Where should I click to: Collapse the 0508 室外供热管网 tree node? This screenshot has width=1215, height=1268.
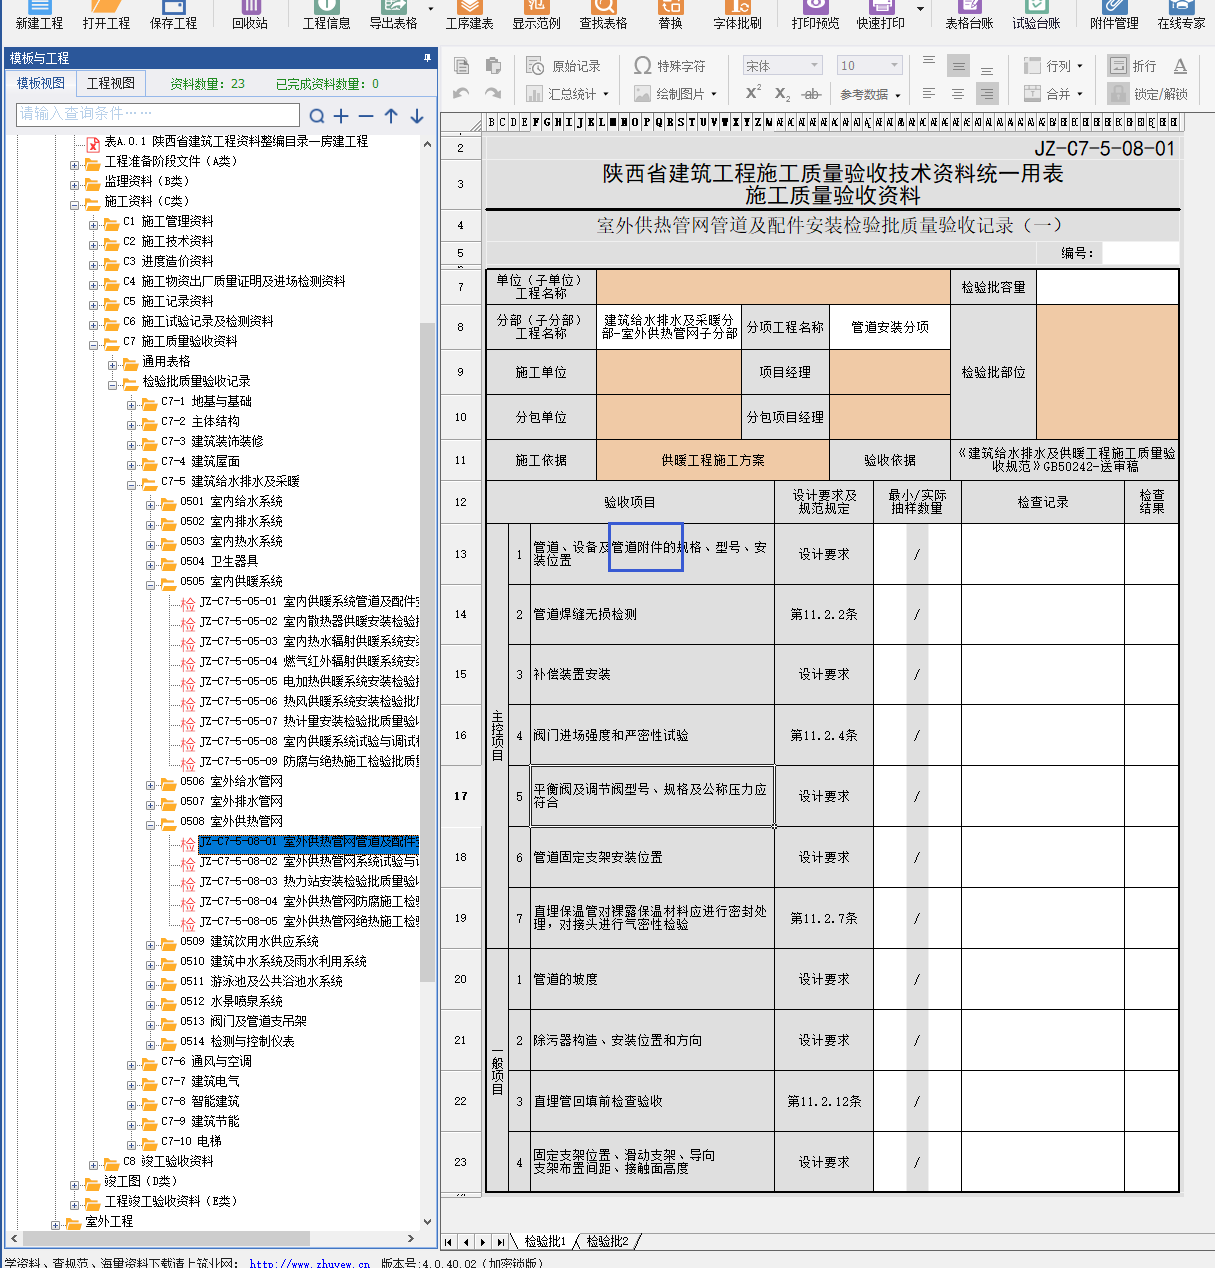tap(150, 825)
